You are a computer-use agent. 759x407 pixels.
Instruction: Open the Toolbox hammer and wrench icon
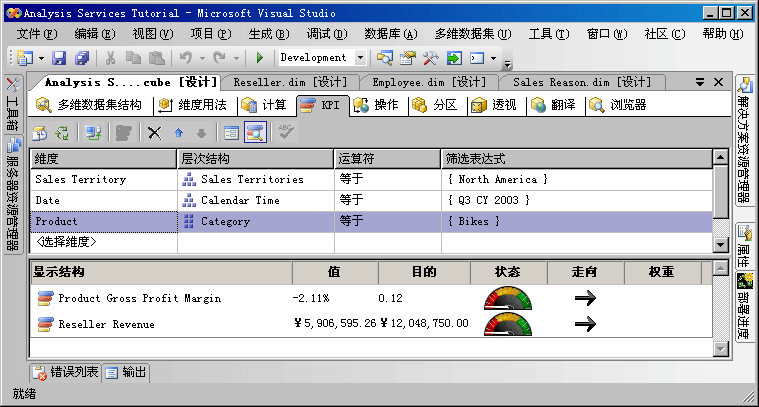431,58
